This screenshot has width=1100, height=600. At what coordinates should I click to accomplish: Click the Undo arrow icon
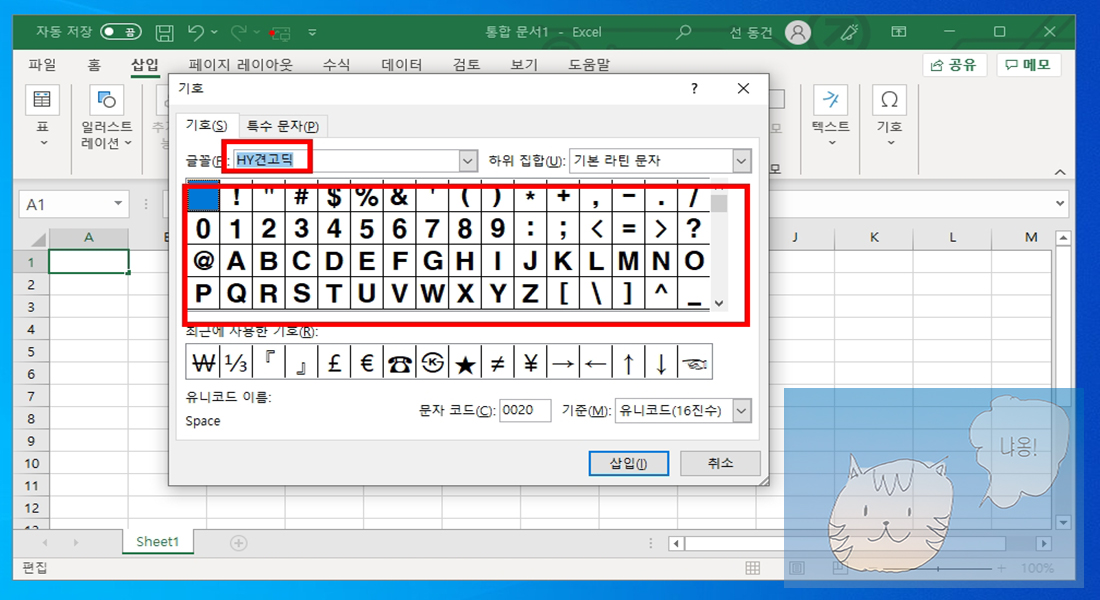tap(196, 32)
